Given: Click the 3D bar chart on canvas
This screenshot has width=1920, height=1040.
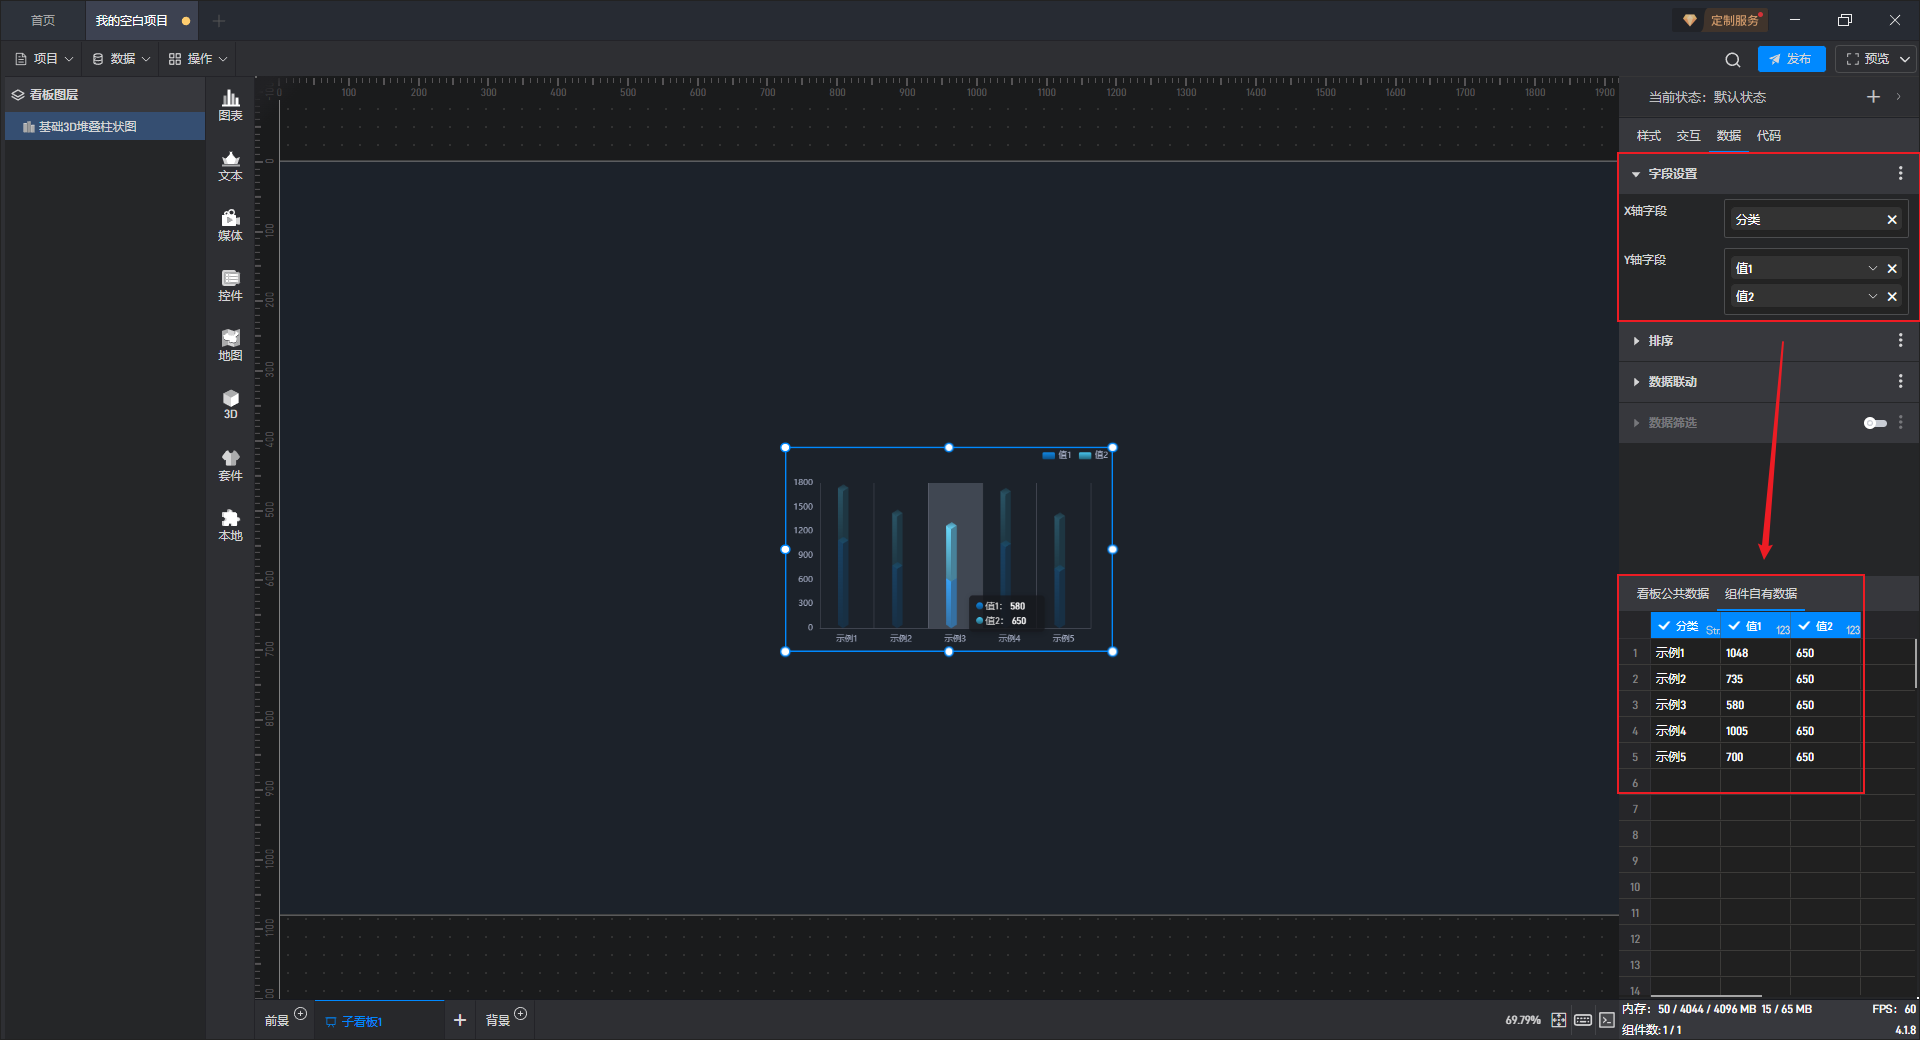Looking at the screenshot, I should click(949, 549).
